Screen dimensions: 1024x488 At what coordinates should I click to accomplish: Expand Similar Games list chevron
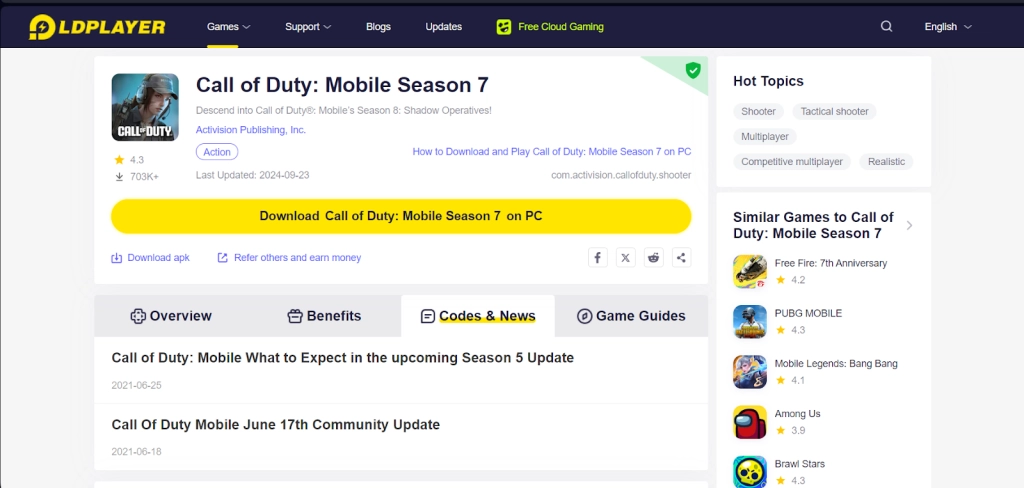(909, 225)
